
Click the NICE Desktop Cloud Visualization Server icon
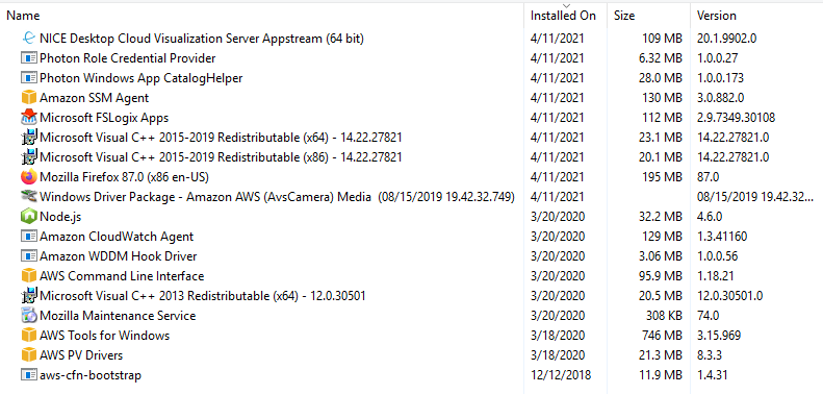point(29,38)
